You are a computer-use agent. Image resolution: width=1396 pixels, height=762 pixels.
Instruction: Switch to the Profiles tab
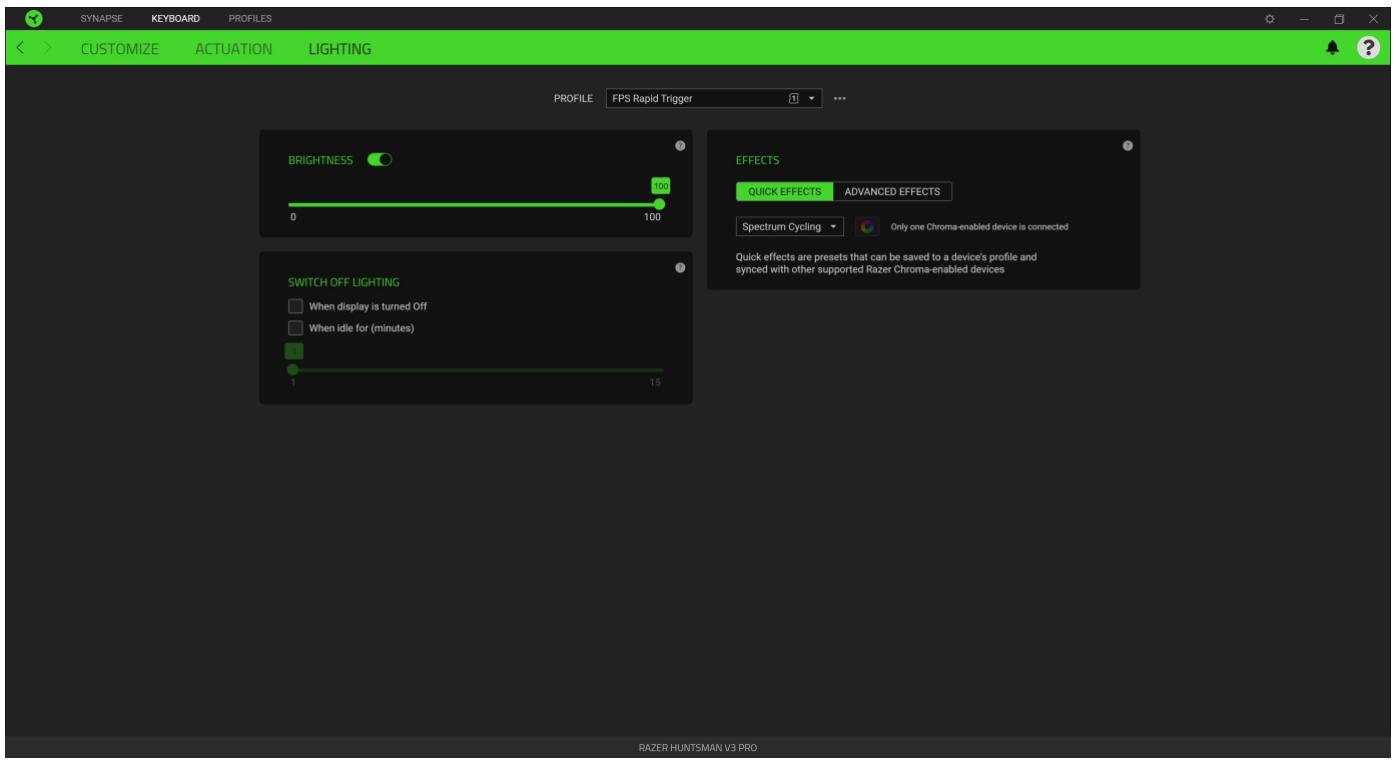tap(249, 19)
